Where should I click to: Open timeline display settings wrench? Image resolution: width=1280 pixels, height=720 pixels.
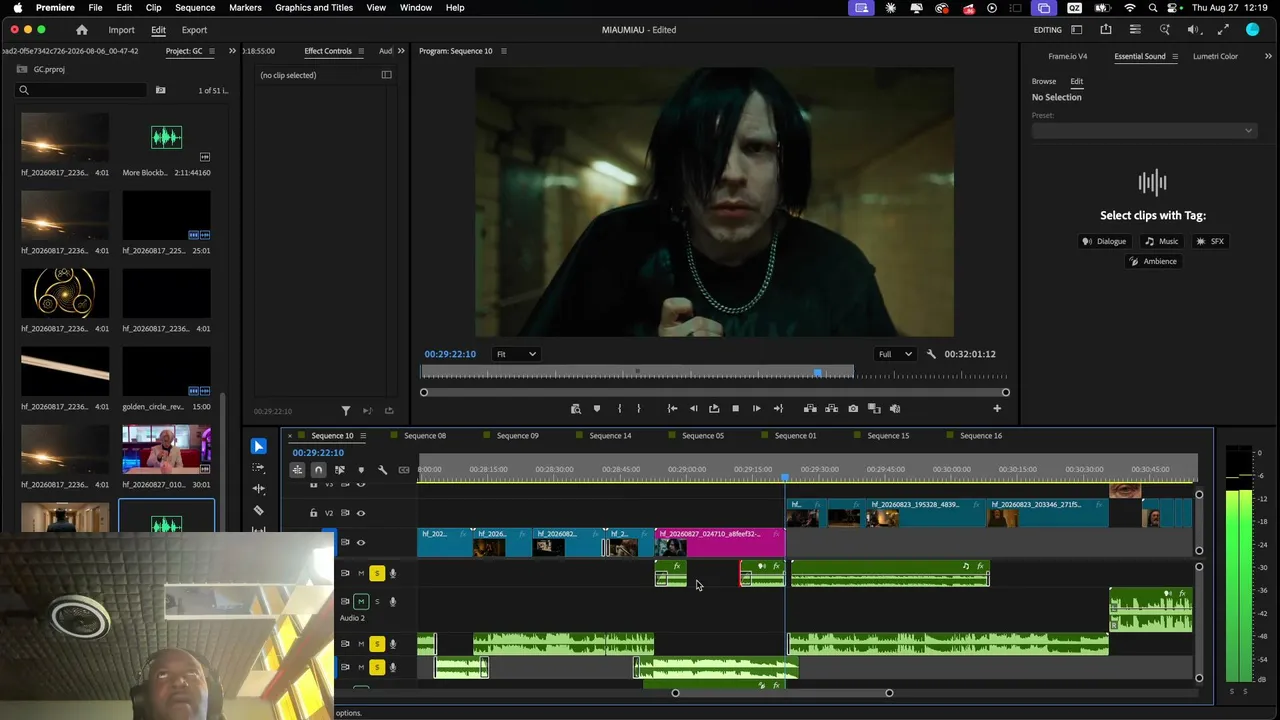click(382, 470)
